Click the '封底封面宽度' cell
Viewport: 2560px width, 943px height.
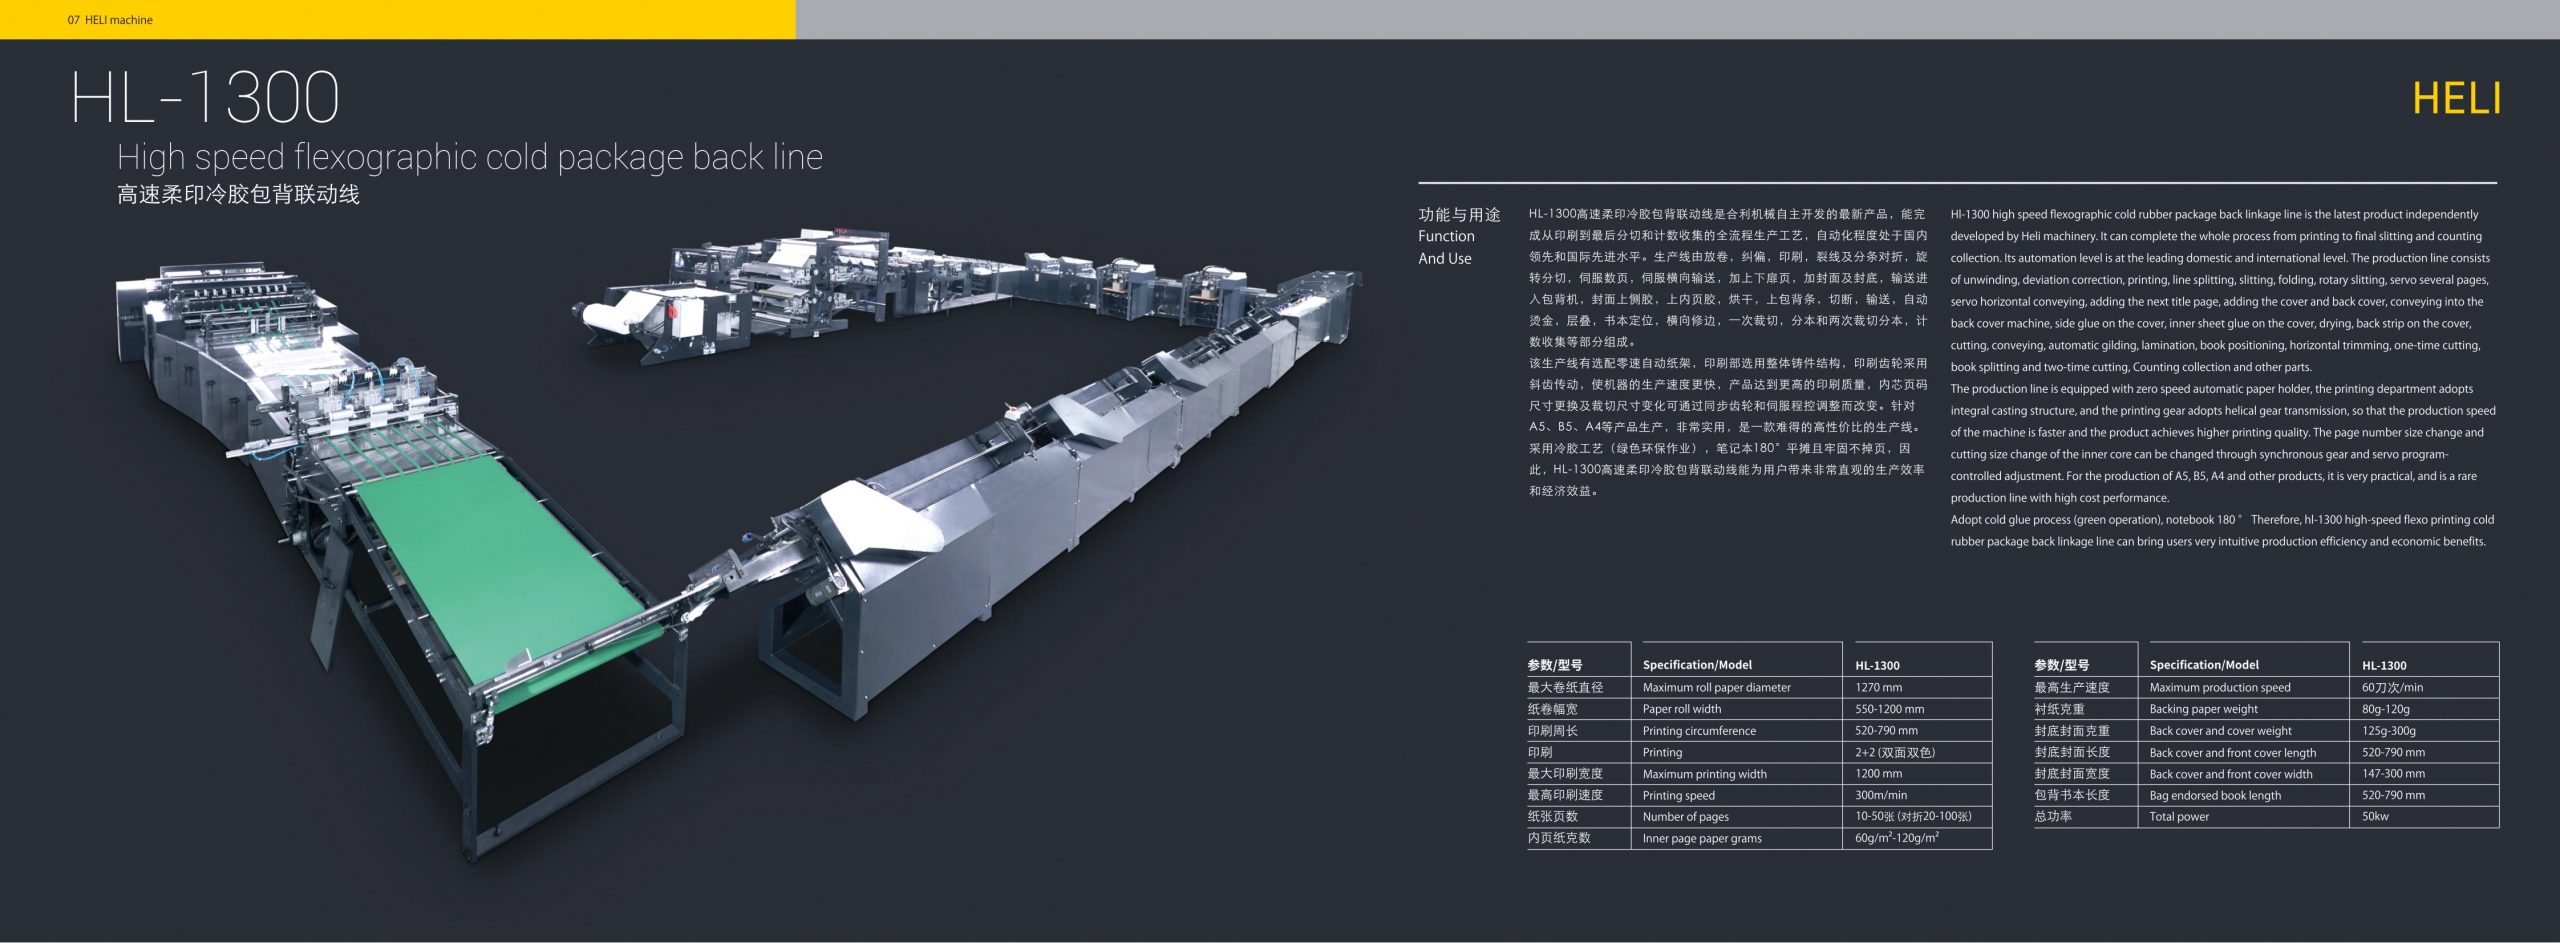(2071, 774)
